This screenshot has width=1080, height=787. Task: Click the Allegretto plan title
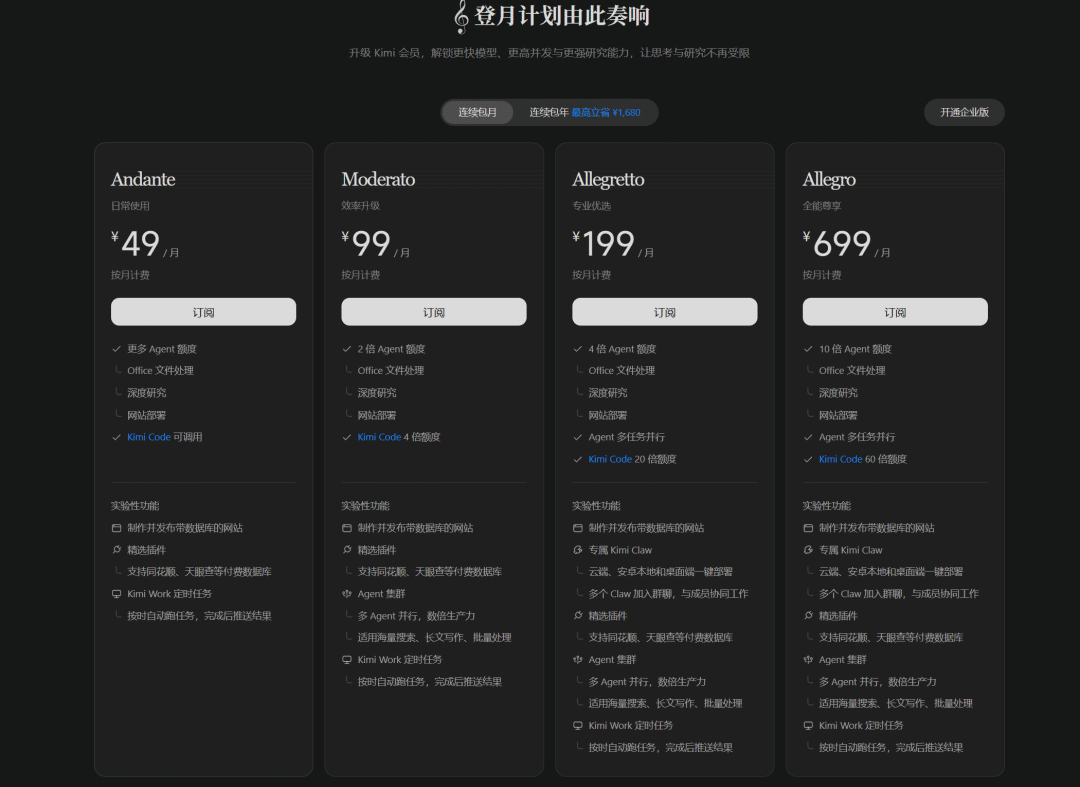608,180
